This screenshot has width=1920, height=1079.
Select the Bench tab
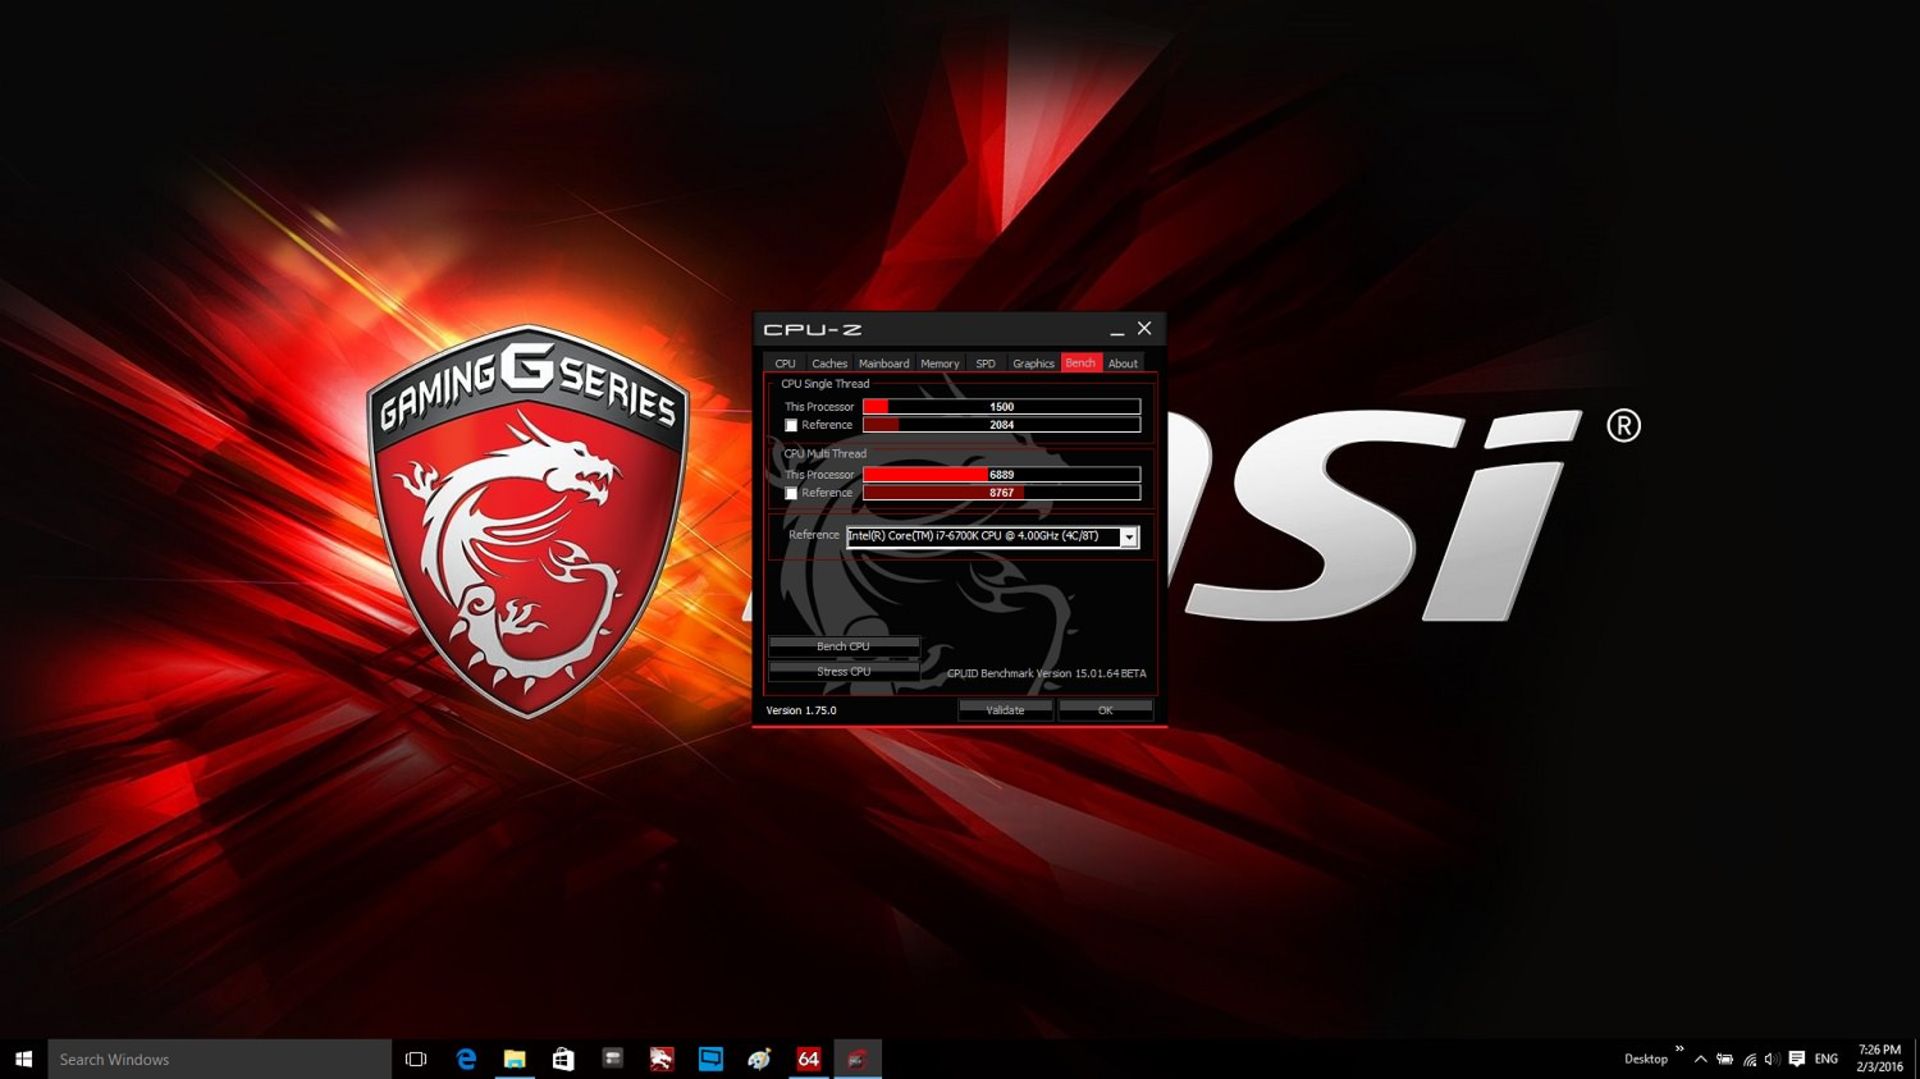tap(1080, 362)
